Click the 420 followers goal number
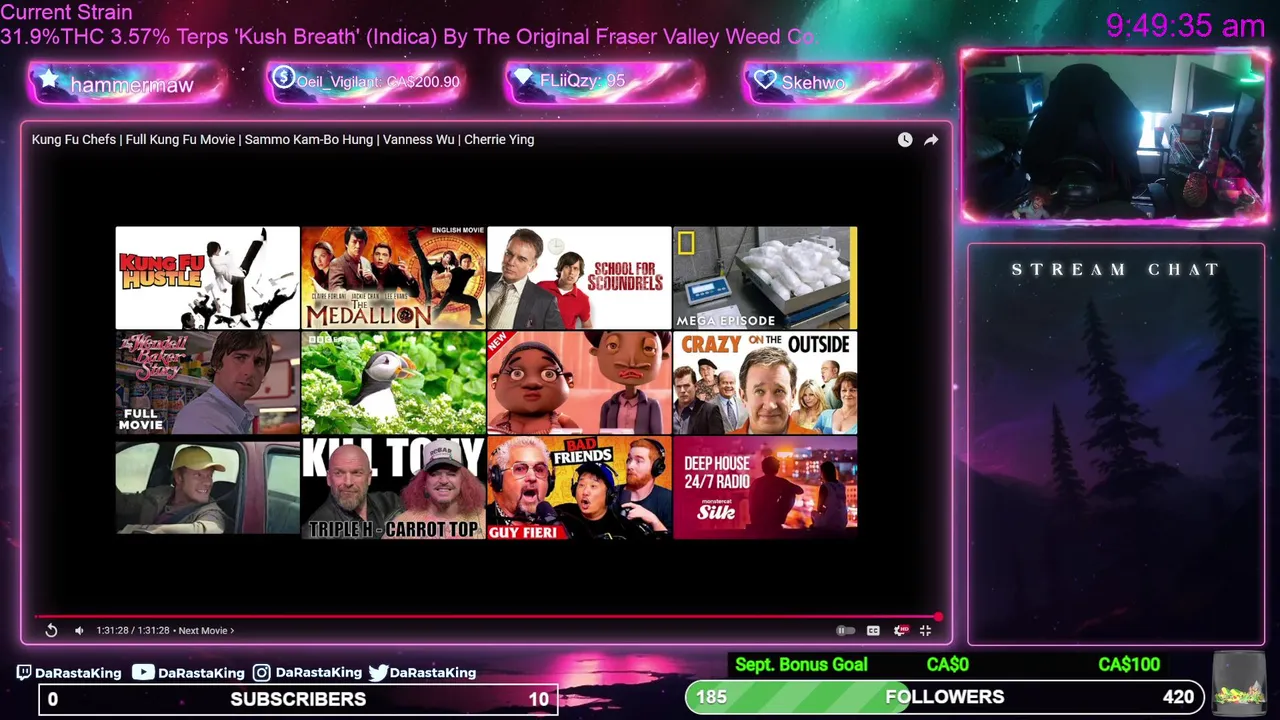Screen dimensions: 1280x720 coord(1178,697)
